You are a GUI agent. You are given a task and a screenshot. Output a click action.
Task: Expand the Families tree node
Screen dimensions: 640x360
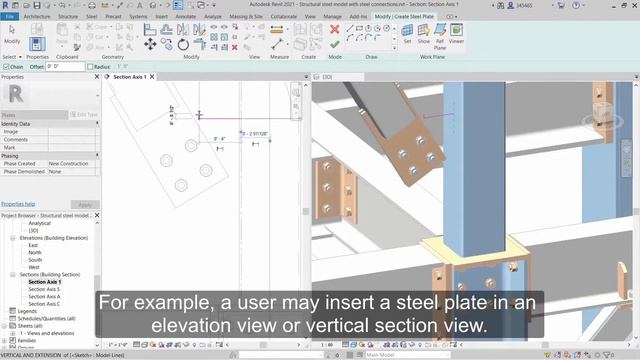[4, 340]
